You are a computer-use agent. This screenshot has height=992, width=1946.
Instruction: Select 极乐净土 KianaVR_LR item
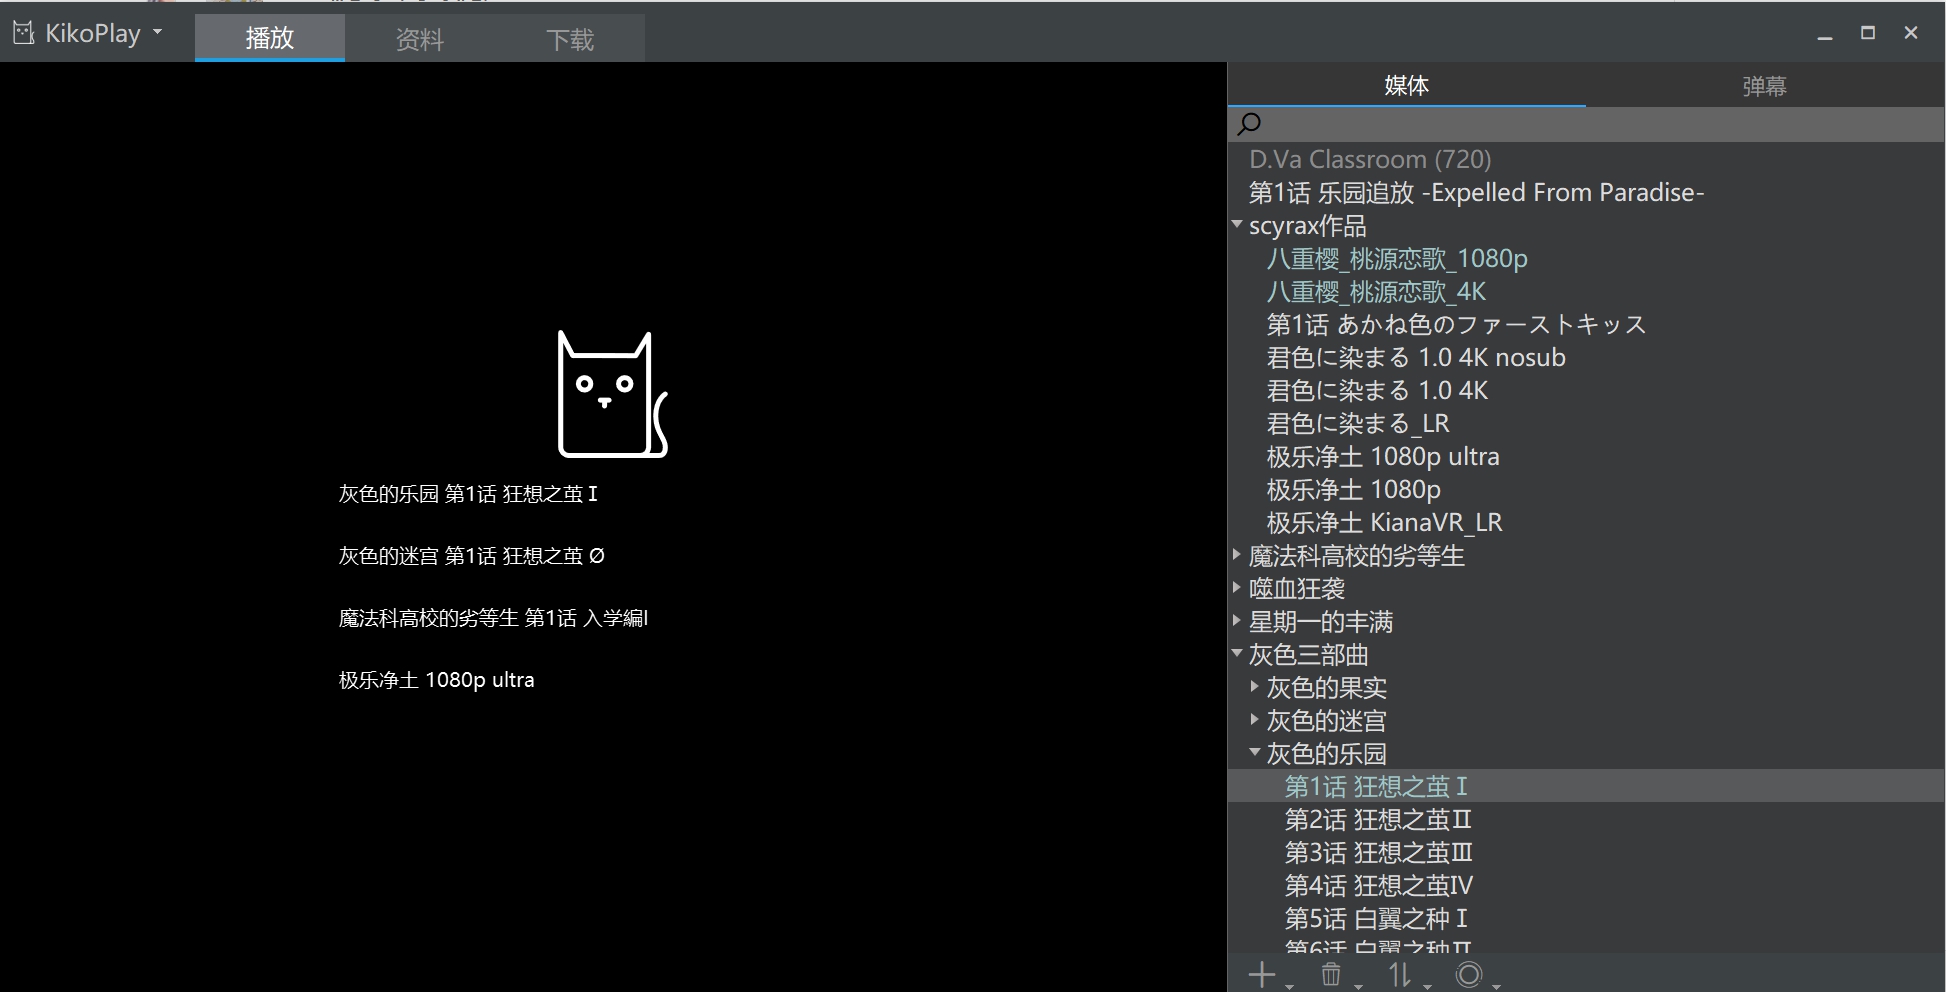point(1384,522)
